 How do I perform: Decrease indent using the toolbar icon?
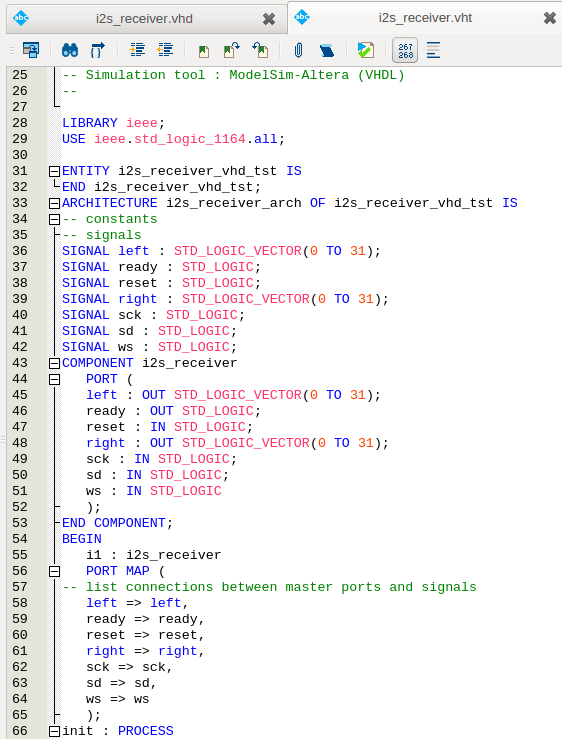pos(165,49)
